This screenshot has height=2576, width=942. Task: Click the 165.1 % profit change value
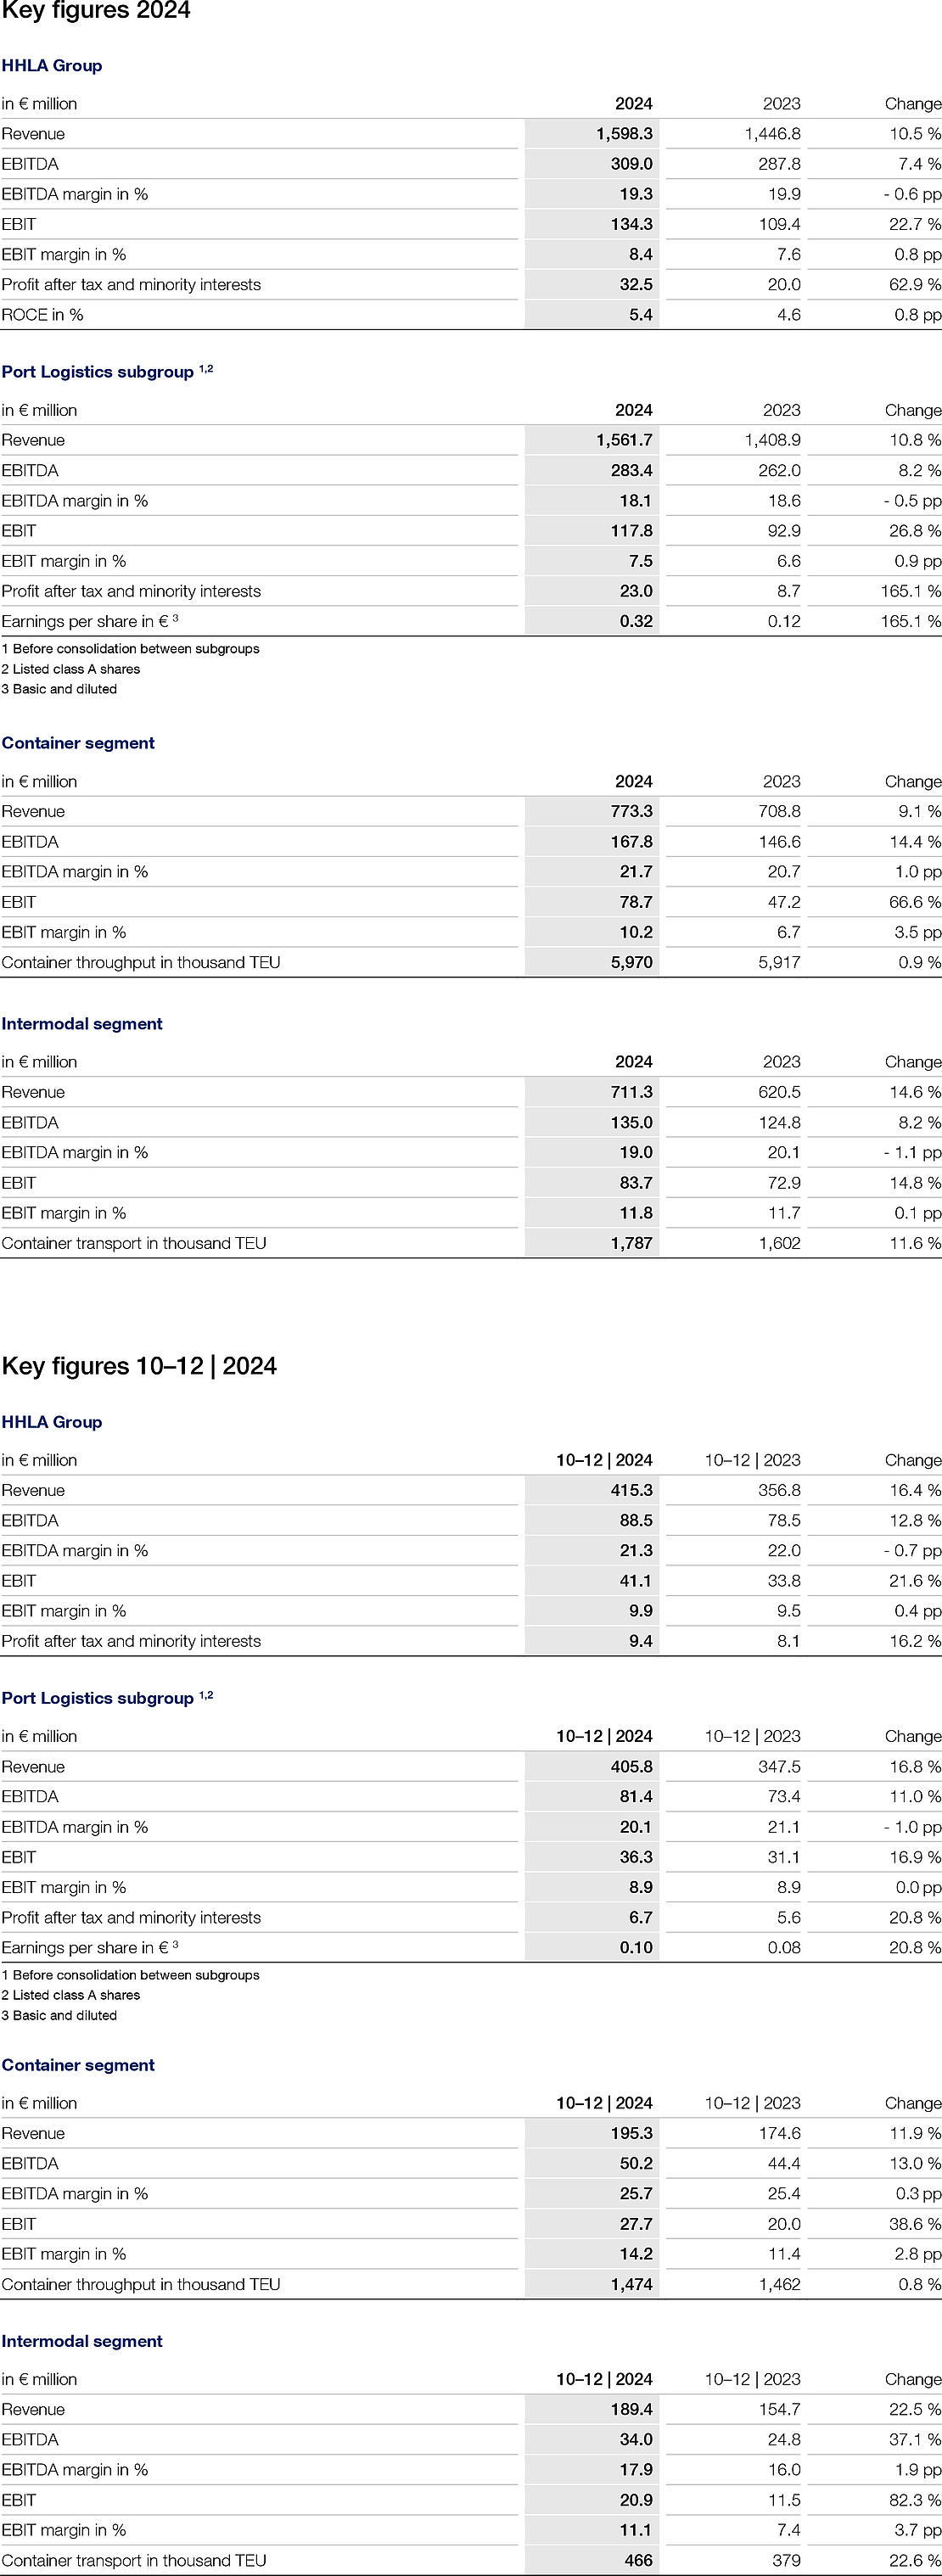click(x=910, y=591)
